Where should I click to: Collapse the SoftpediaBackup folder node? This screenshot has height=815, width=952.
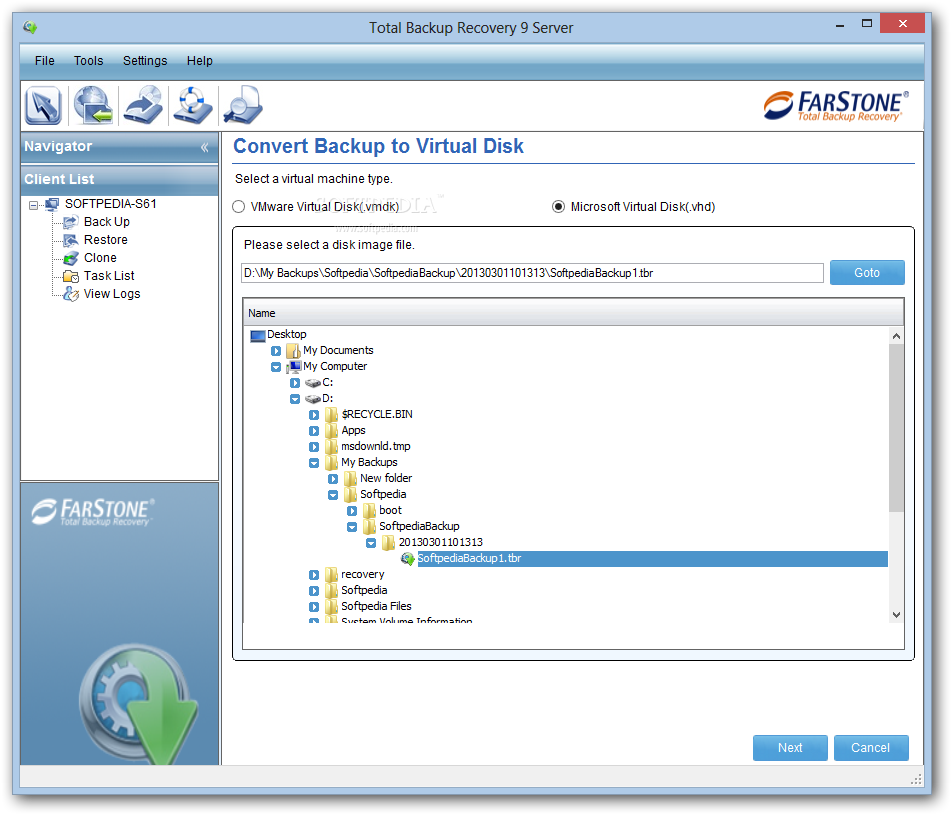[x=352, y=527]
